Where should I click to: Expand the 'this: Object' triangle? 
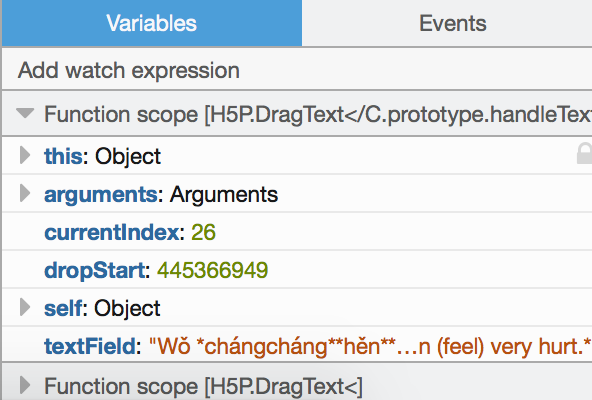[25, 155]
